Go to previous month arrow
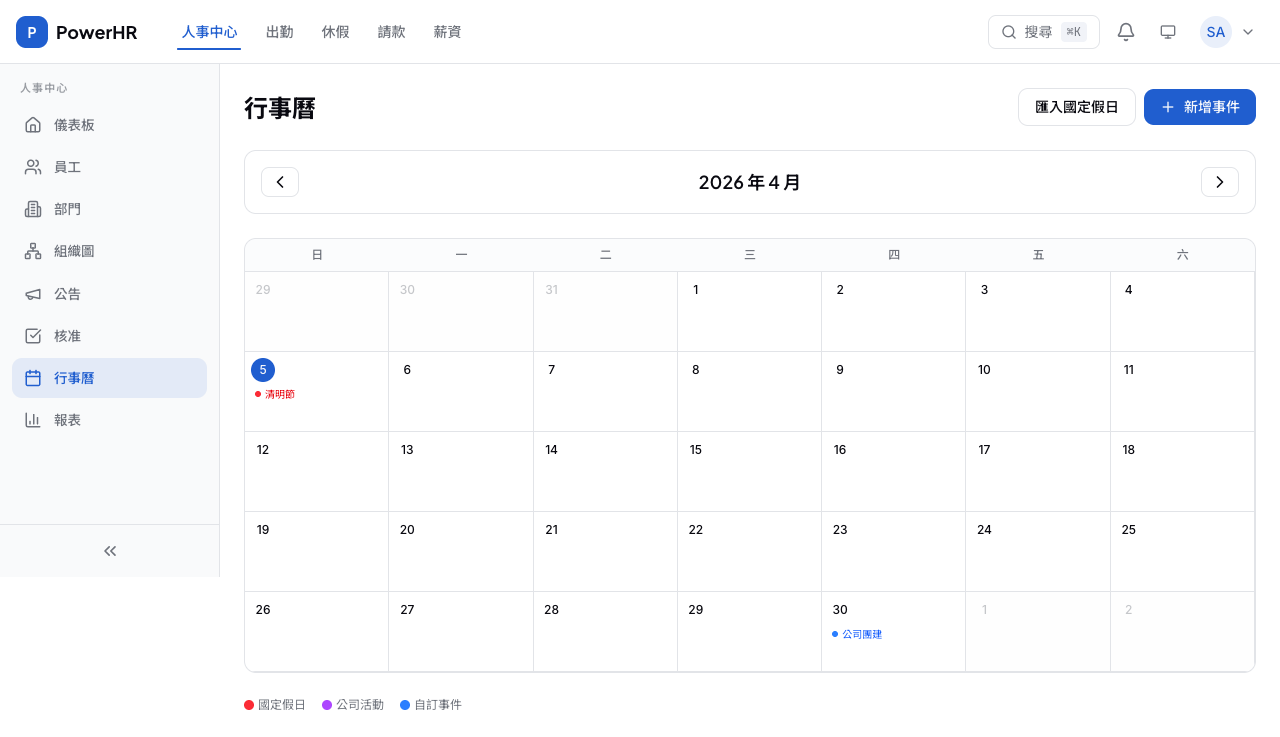This screenshot has height=737, width=1280. [x=280, y=182]
